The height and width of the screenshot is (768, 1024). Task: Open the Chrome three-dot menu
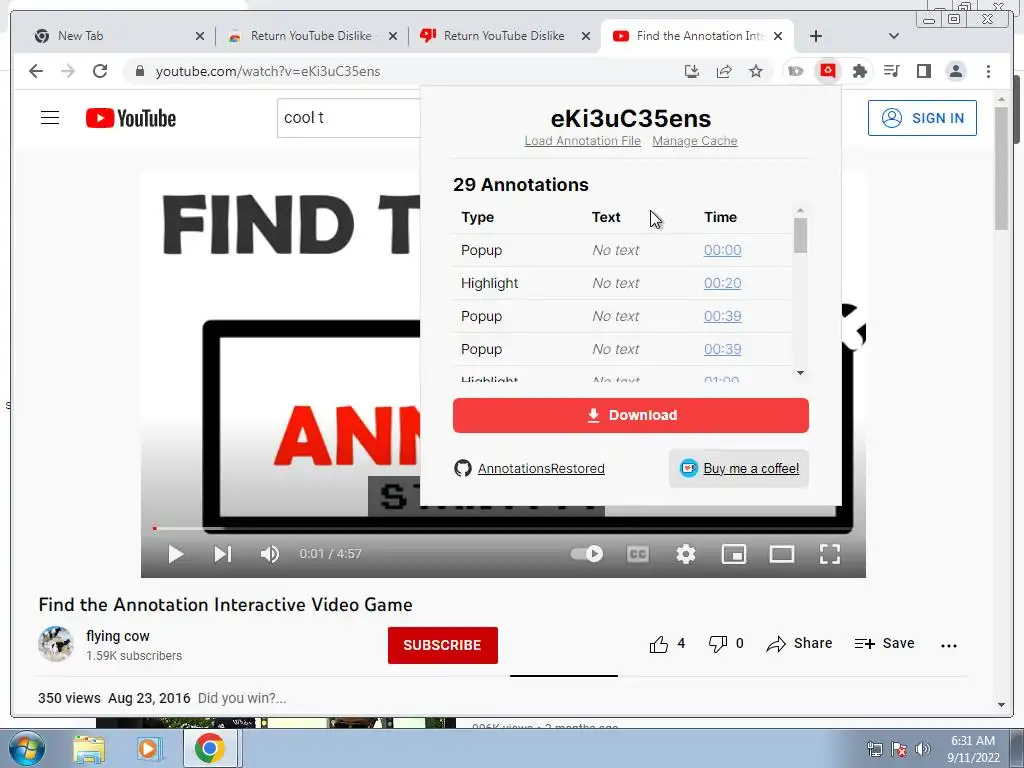click(x=988, y=71)
